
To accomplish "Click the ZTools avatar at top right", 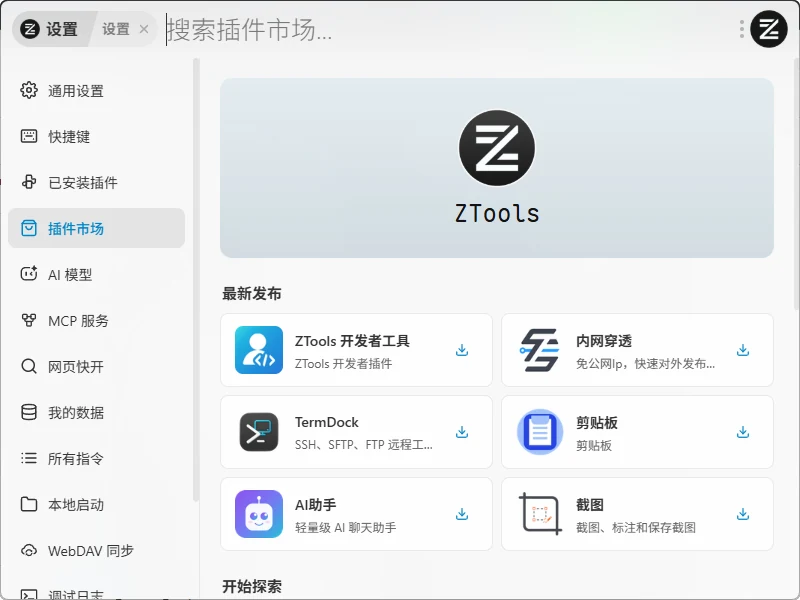I will [x=768, y=29].
